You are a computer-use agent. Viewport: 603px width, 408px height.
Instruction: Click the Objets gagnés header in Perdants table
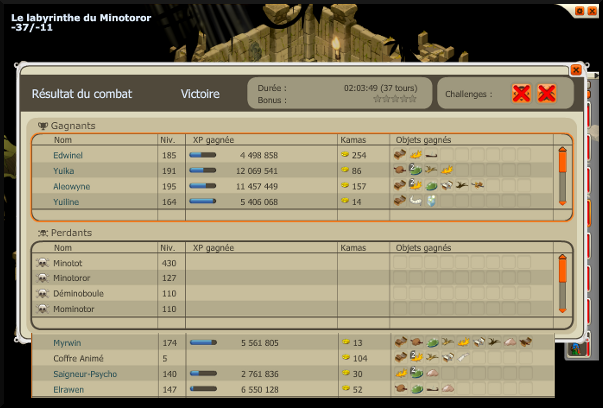[423, 248]
